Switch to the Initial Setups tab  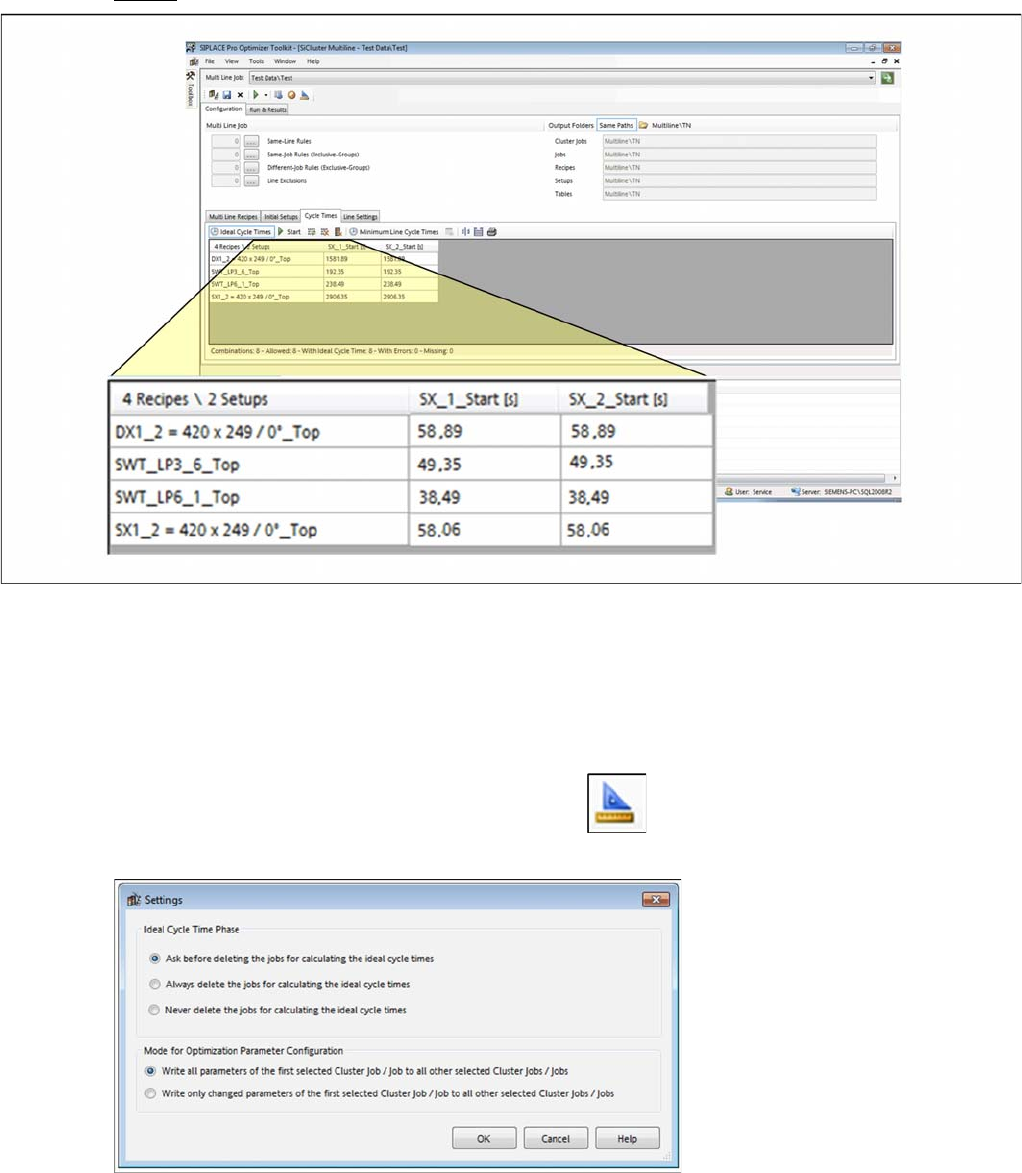point(281,217)
